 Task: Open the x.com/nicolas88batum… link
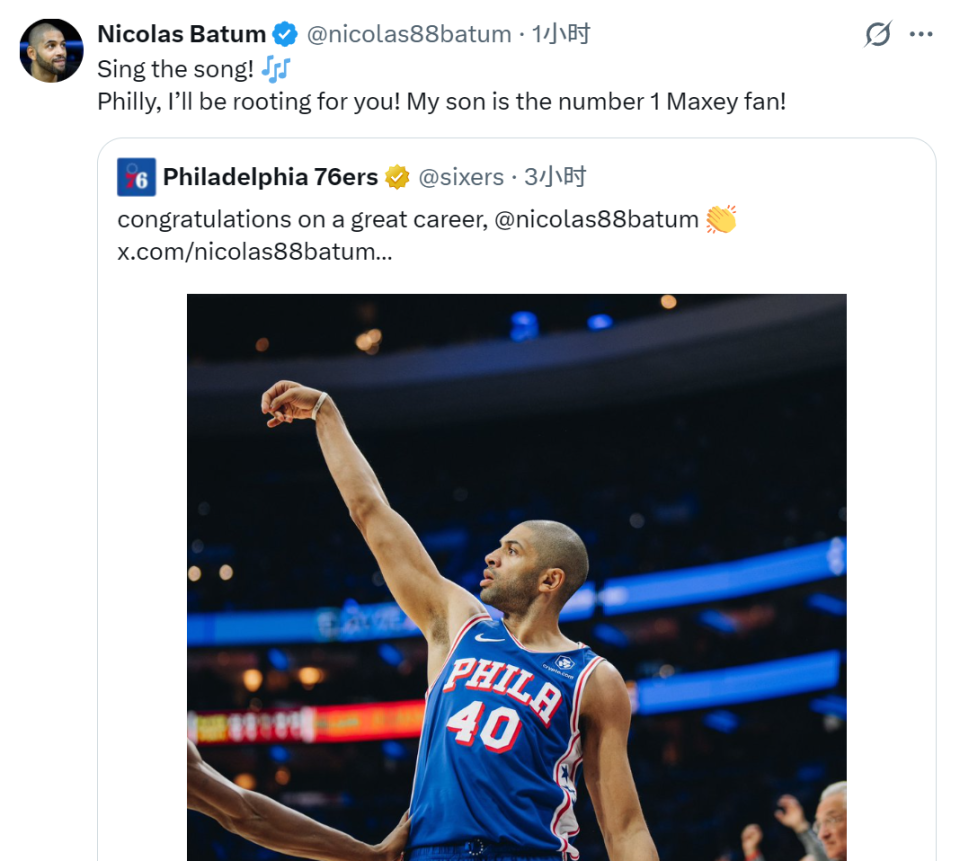(x=255, y=252)
